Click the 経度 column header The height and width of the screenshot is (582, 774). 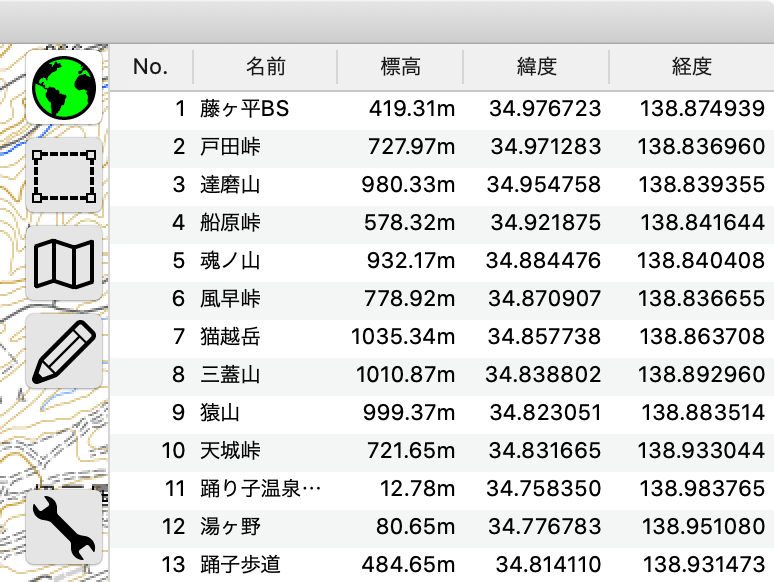pyautogui.click(x=692, y=67)
